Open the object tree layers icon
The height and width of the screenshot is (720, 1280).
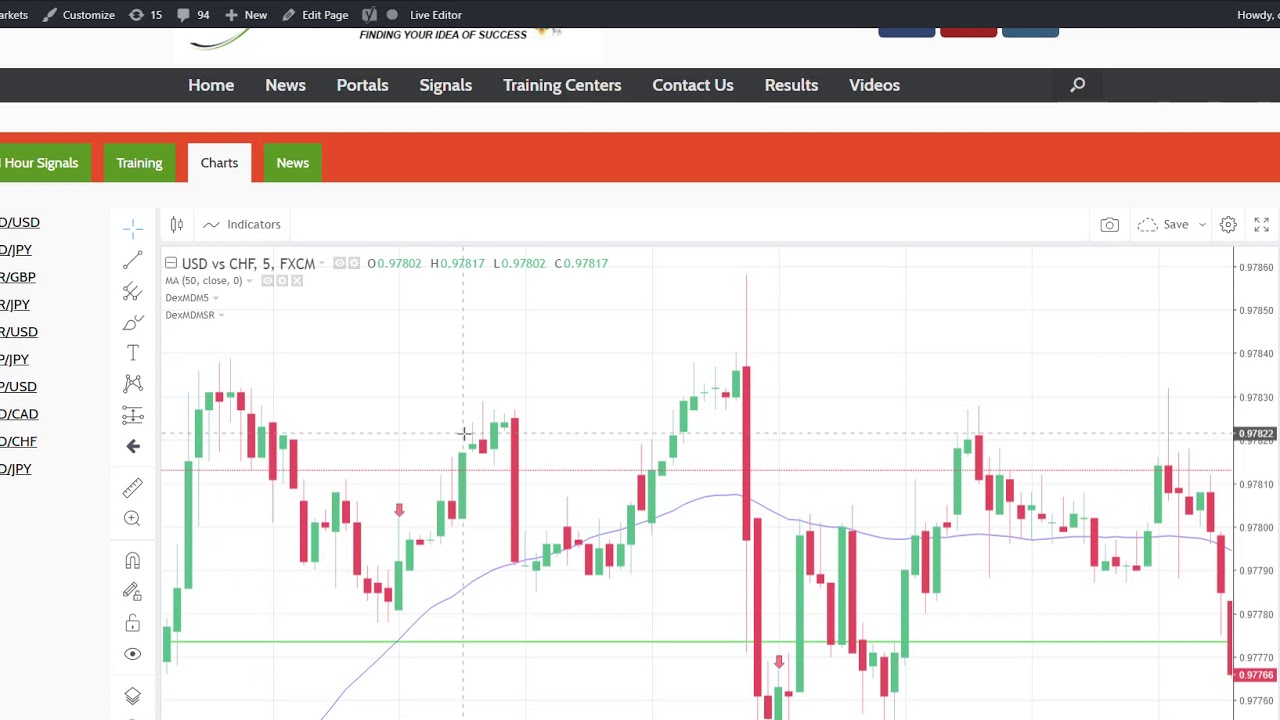133,696
